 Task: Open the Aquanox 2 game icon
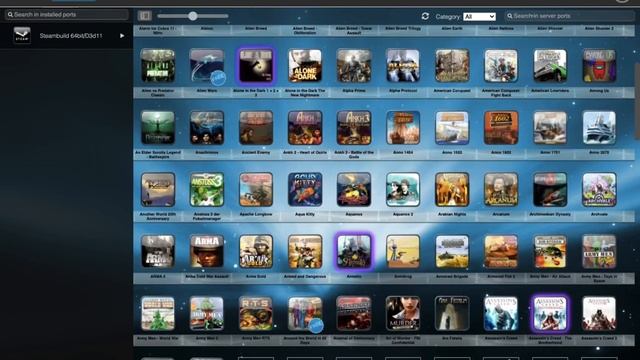[x=403, y=189]
